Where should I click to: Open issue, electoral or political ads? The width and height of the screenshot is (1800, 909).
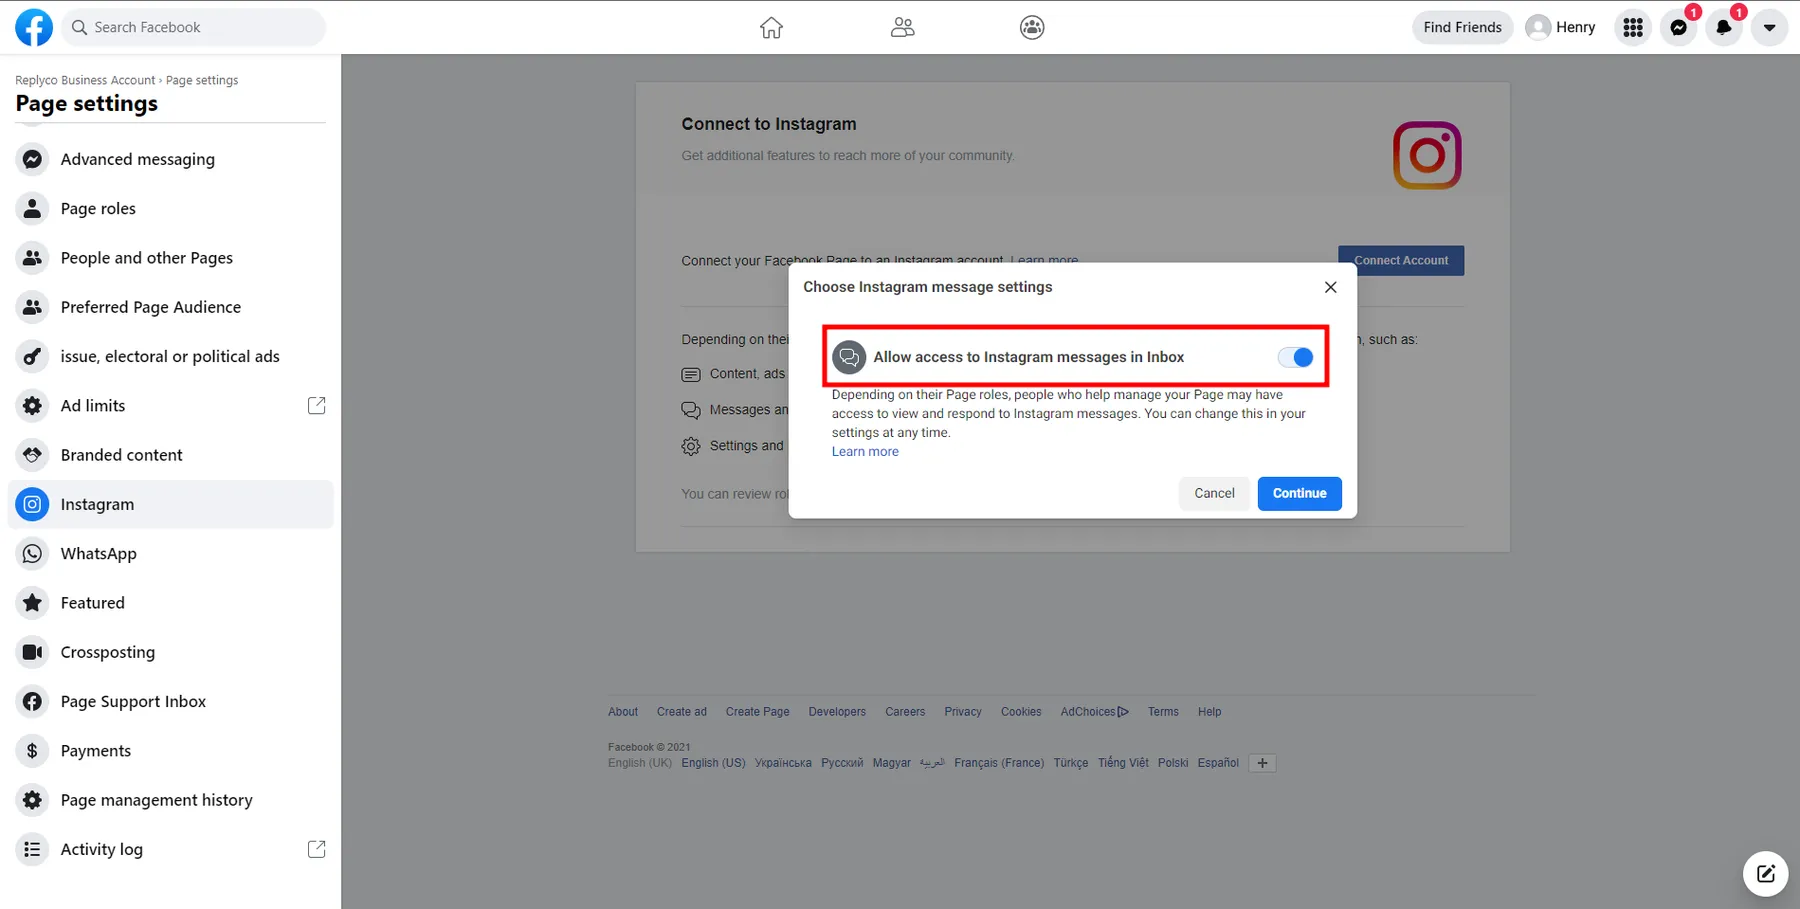171,356
